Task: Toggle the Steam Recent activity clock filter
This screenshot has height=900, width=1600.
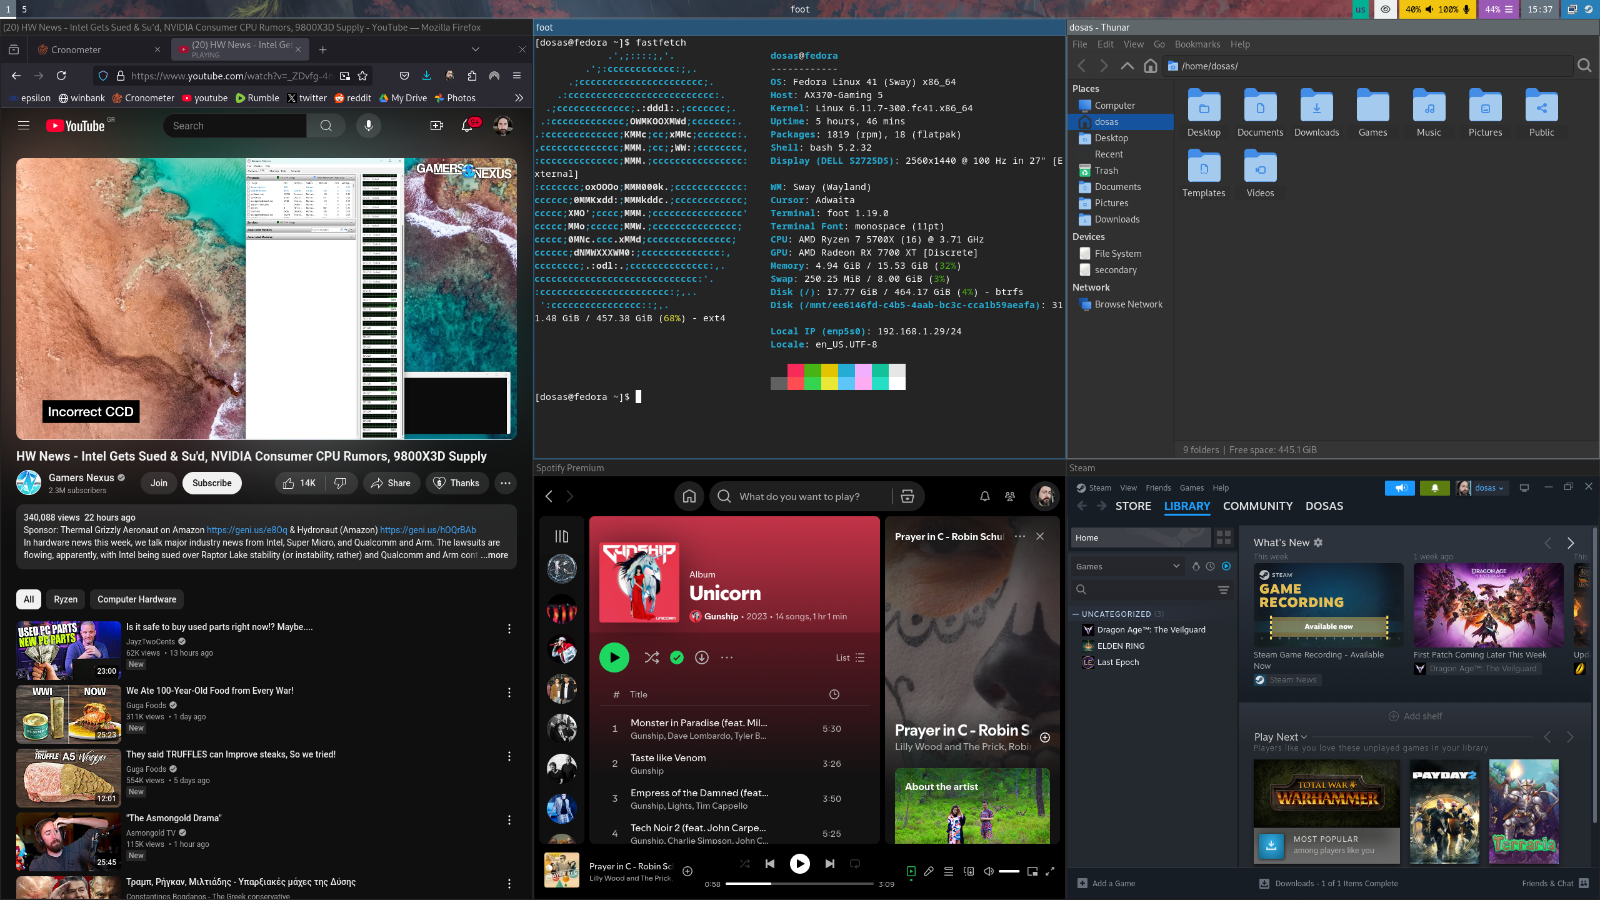Action: click(x=1210, y=566)
